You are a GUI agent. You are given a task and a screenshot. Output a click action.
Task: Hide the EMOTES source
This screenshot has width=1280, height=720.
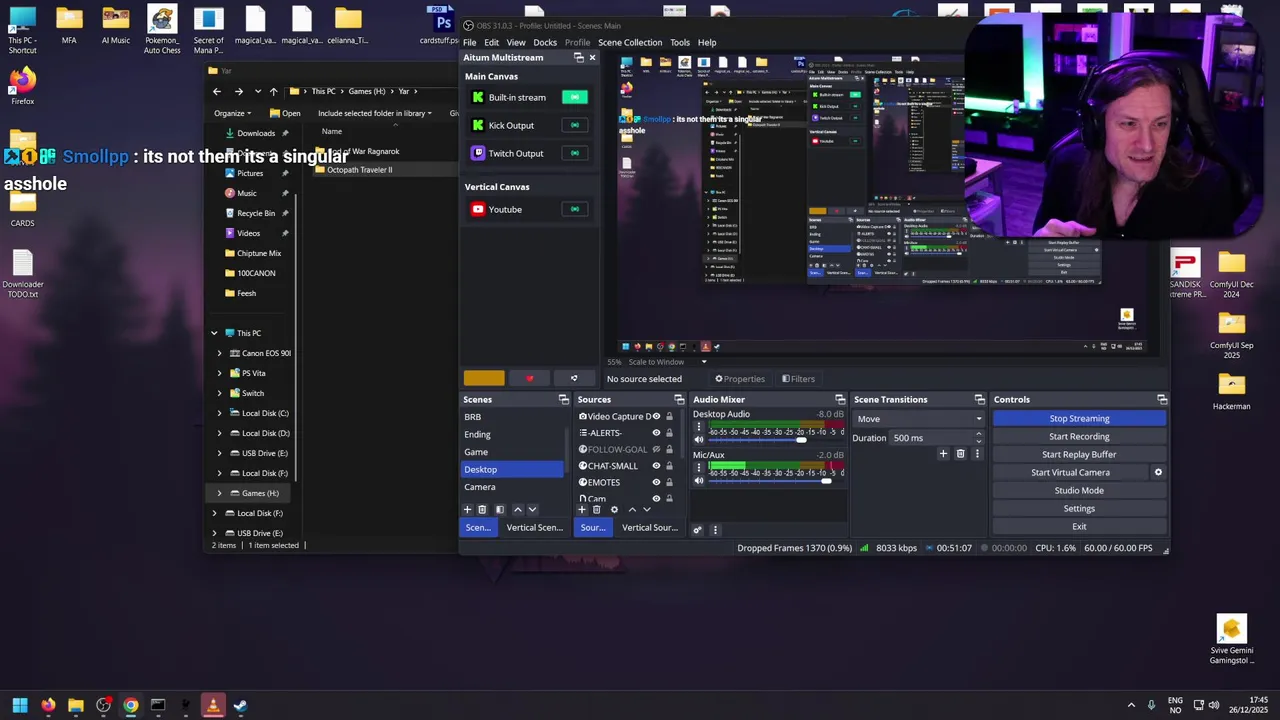[x=656, y=482]
